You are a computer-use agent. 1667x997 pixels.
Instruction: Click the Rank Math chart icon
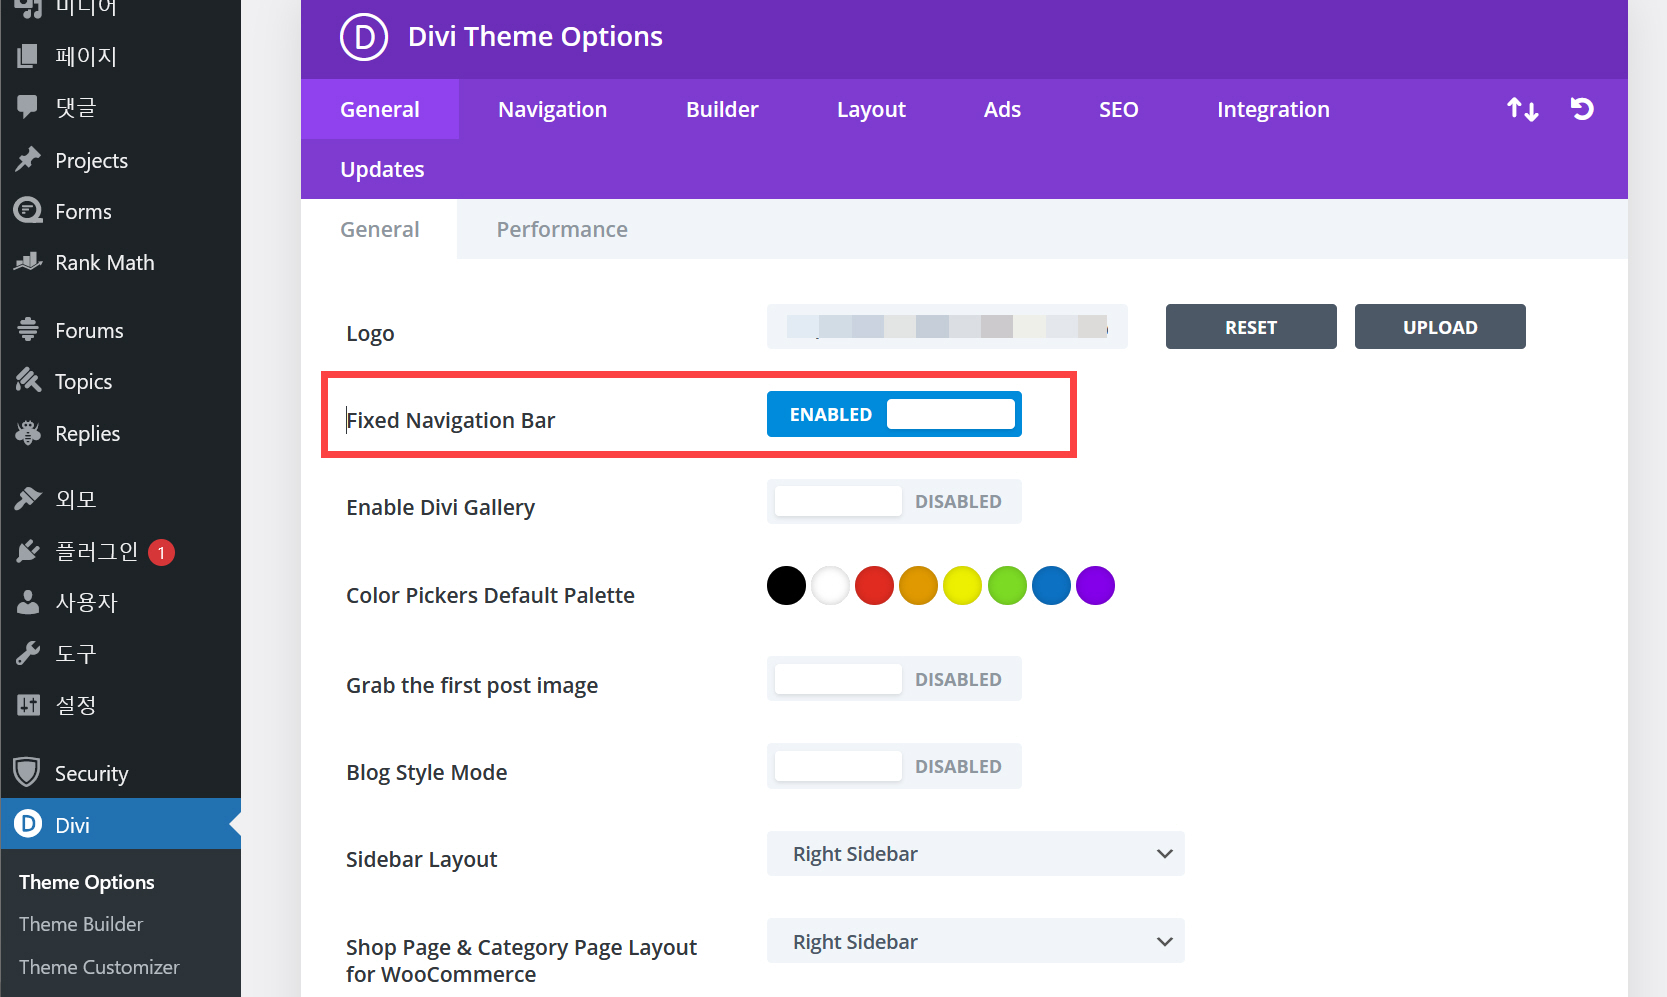28,262
